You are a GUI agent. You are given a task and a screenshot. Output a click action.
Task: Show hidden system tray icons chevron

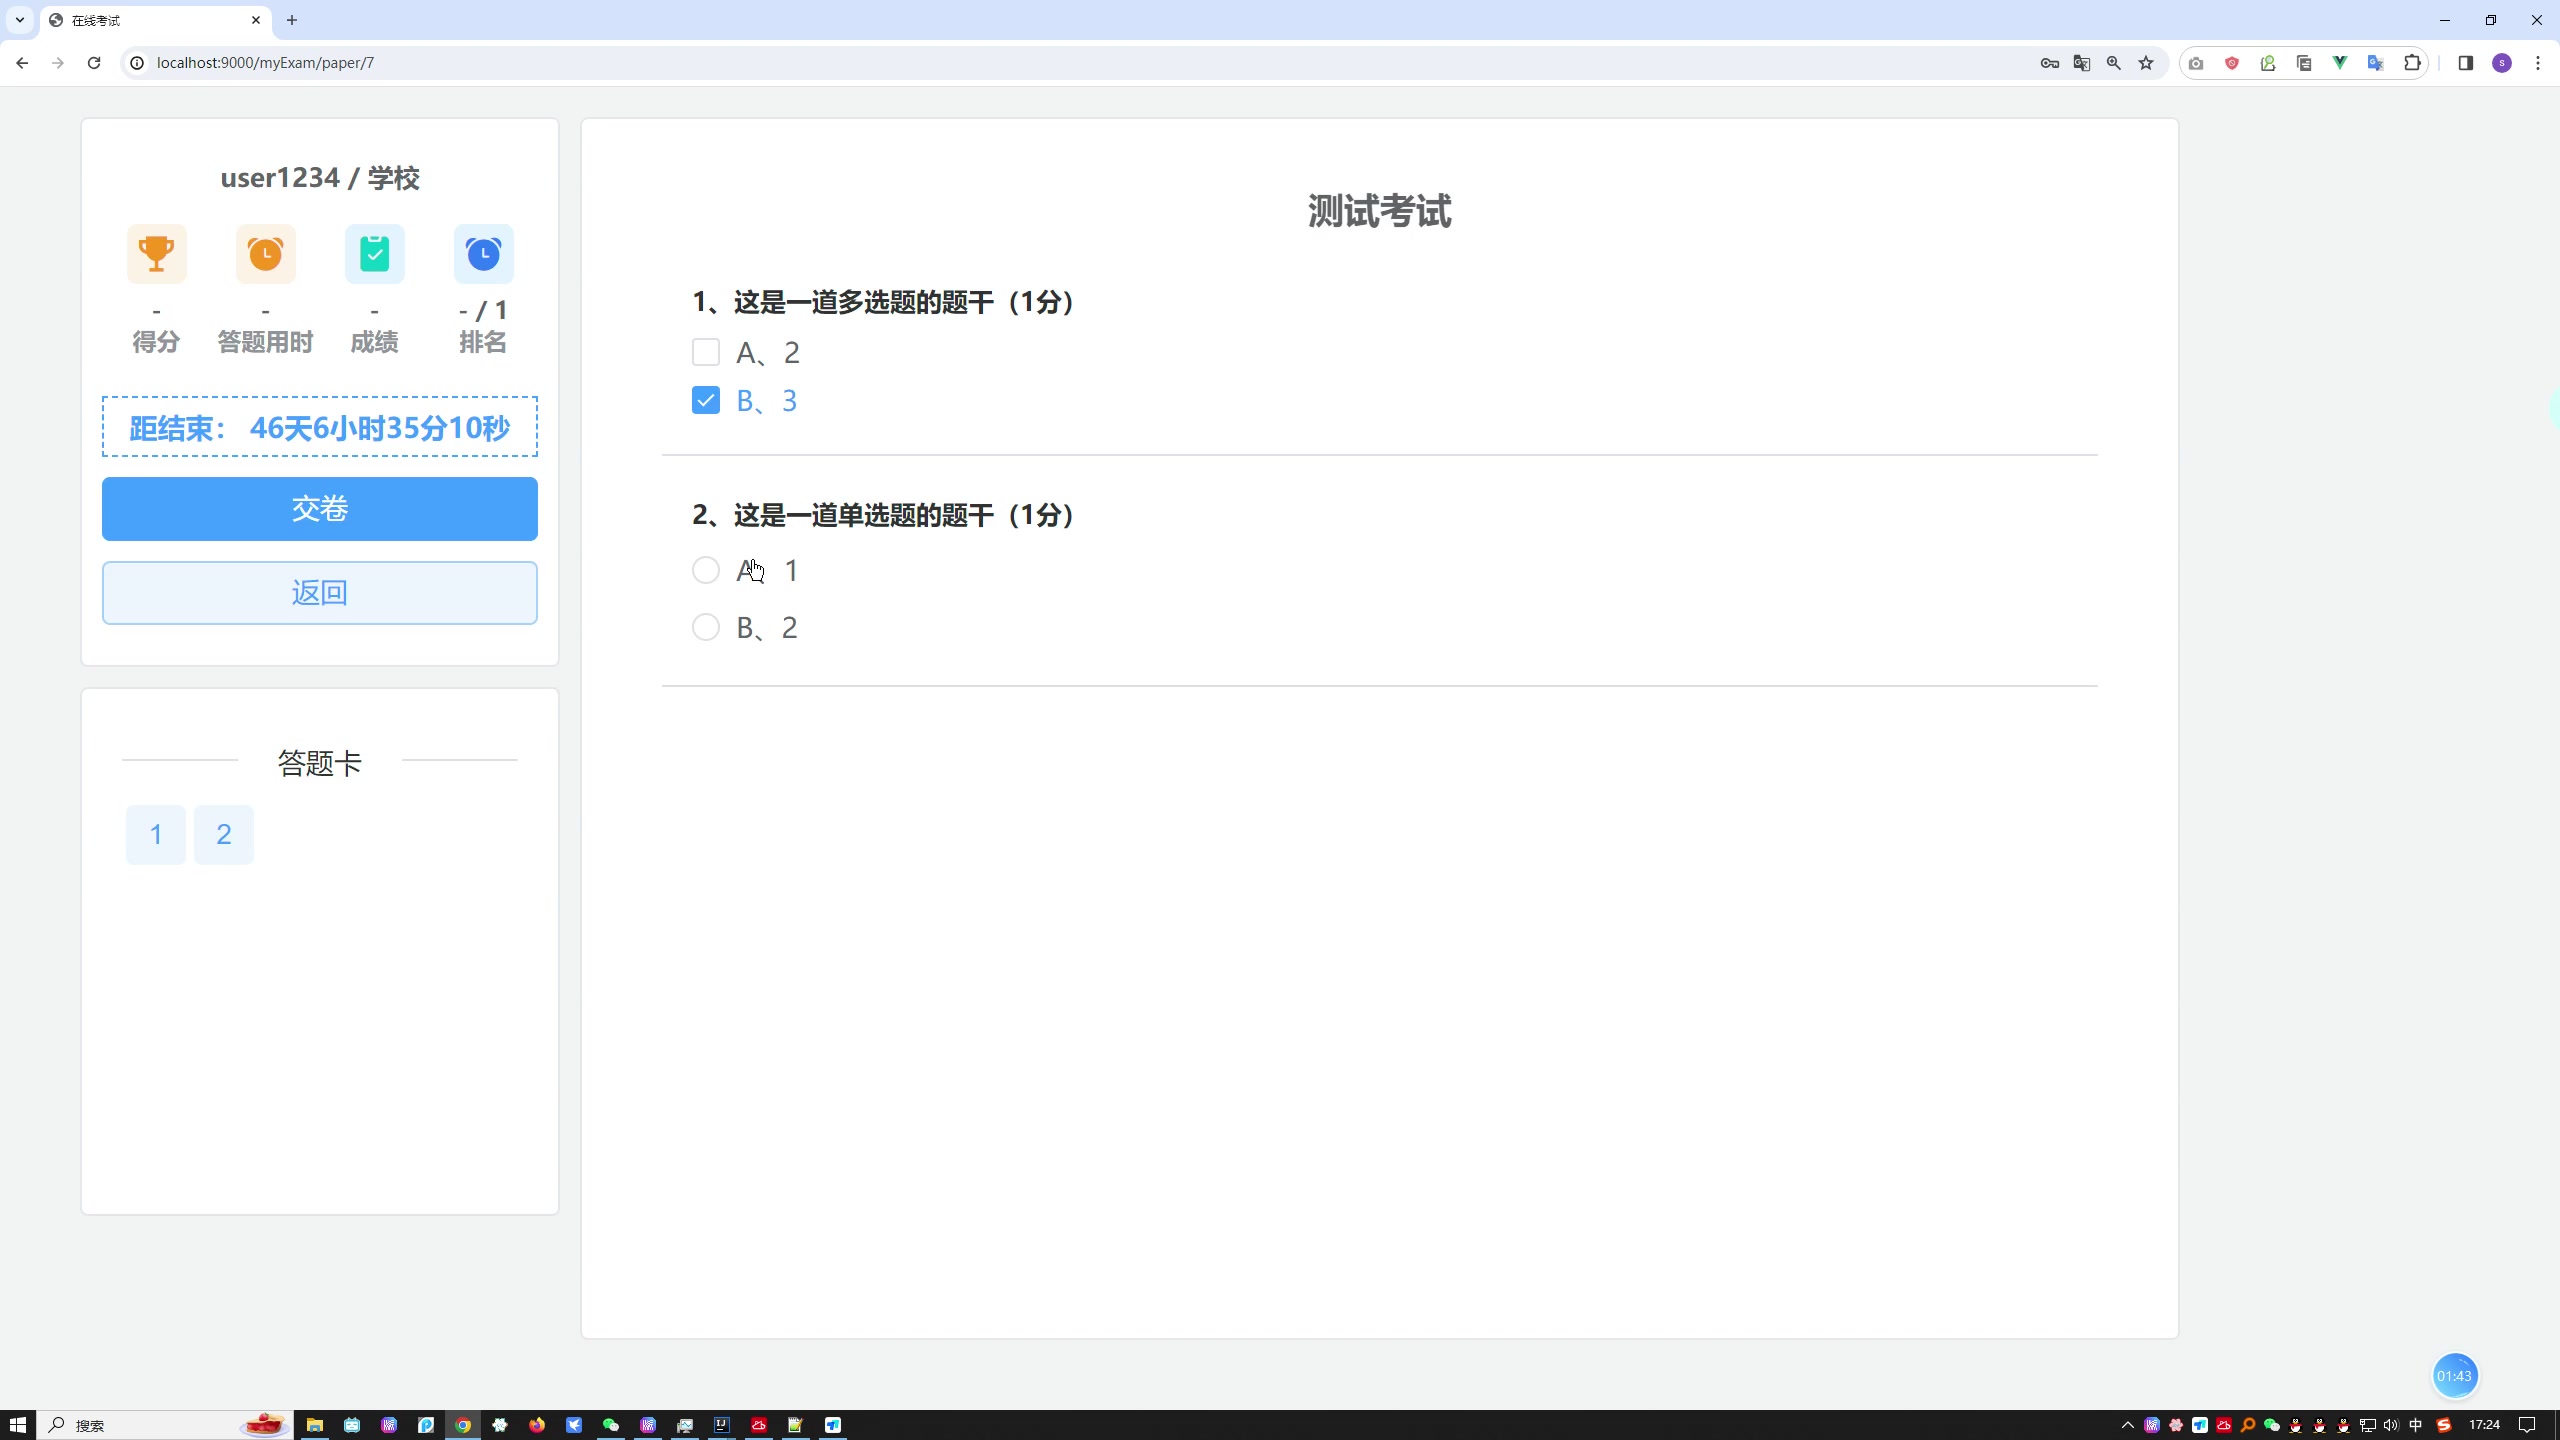(2127, 1425)
